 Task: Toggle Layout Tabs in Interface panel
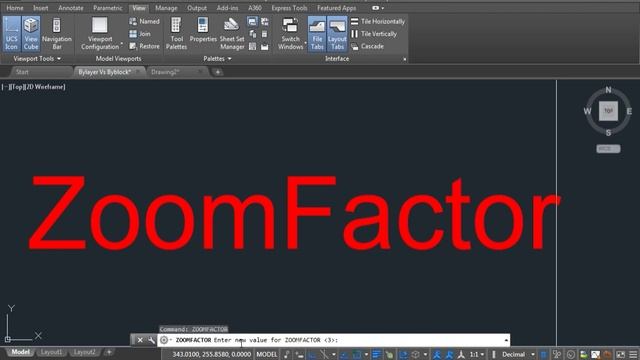tap(337, 34)
